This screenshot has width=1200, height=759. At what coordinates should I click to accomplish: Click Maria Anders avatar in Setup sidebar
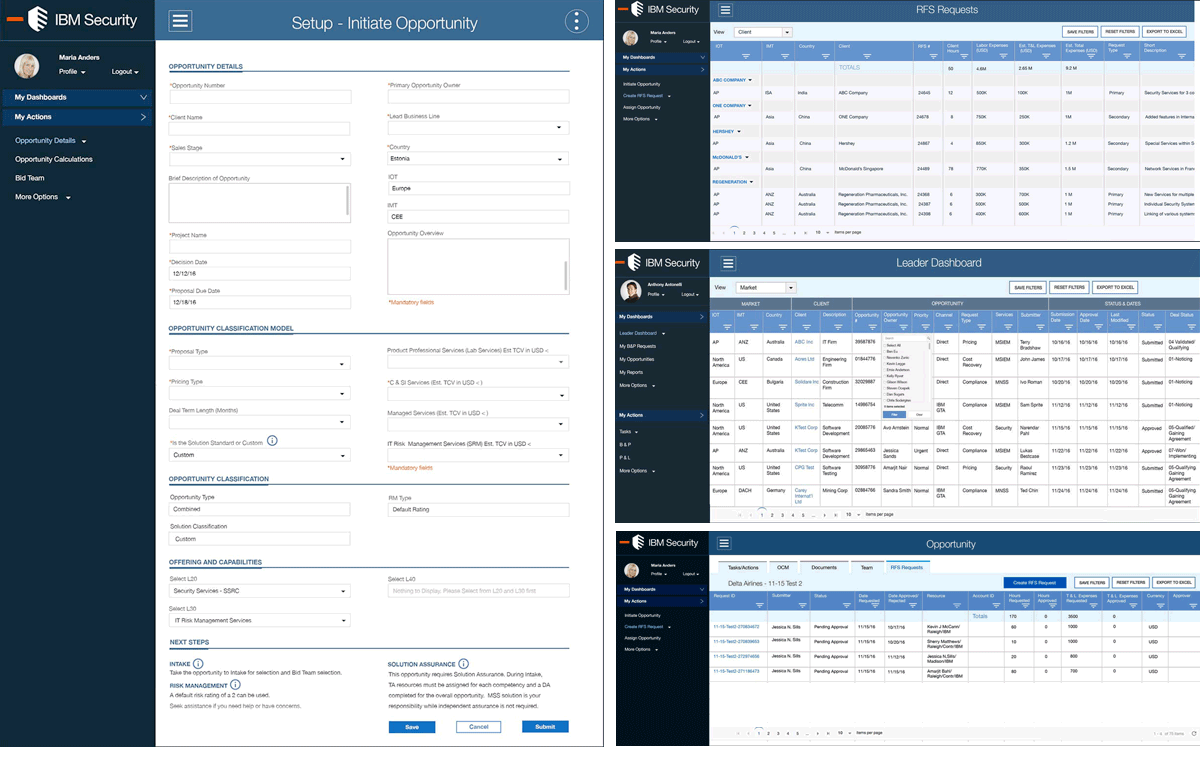pyautogui.click(x=27, y=66)
